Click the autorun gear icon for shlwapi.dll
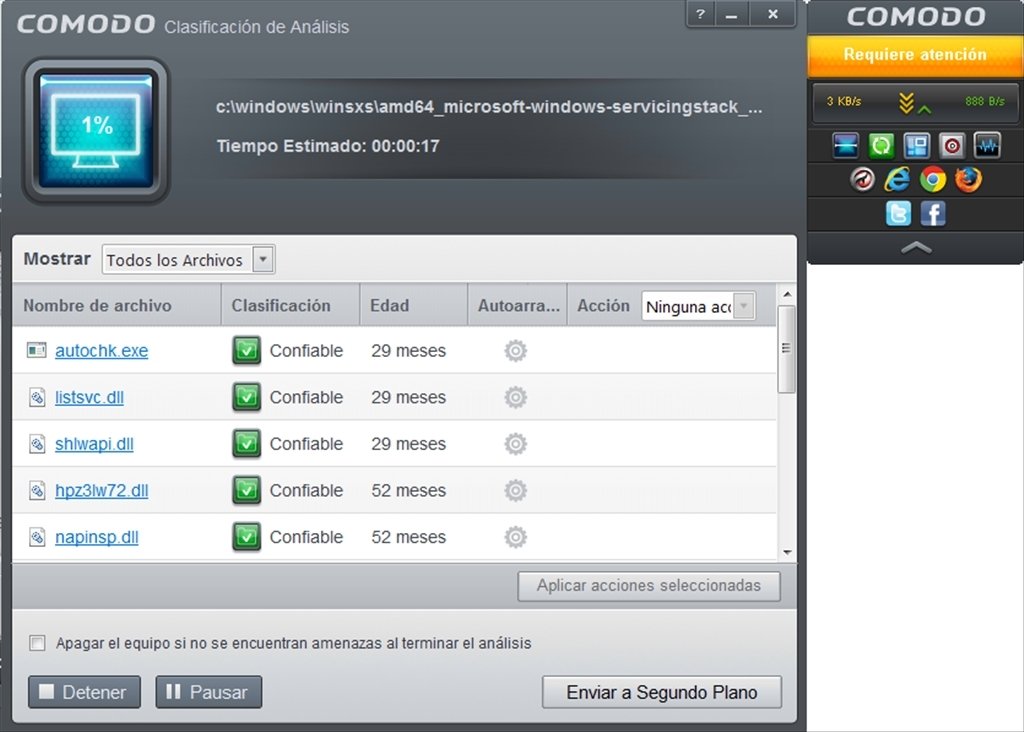The image size is (1024, 732). coord(515,444)
